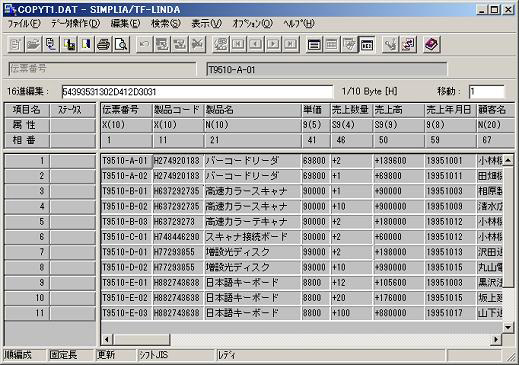Screen dimensions: 519x365
Task: Click cell T9510-C-01
Action: coord(126,237)
